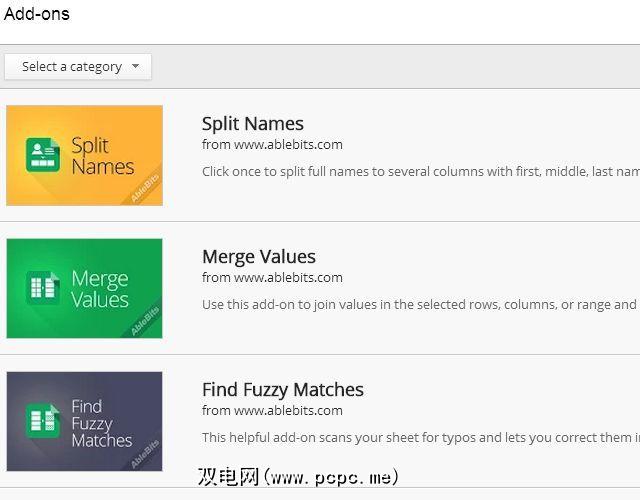Screen dimensions: 640x500
Task: Click the Add-ons dialog heading
Action: pos(37,15)
